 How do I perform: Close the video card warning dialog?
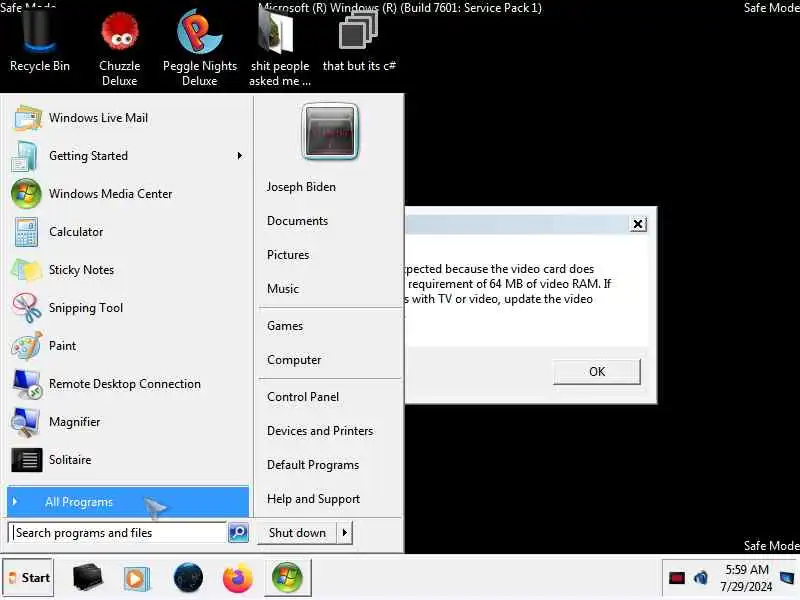click(x=638, y=224)
